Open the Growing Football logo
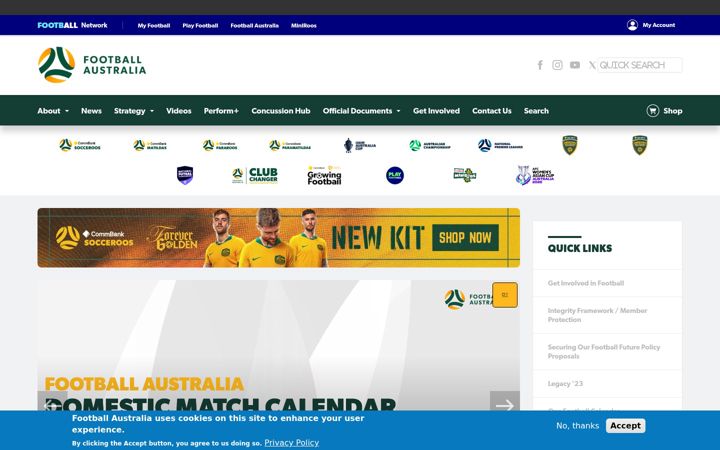The height and width of the screenshot is (450, 720). tap(324, 175)
